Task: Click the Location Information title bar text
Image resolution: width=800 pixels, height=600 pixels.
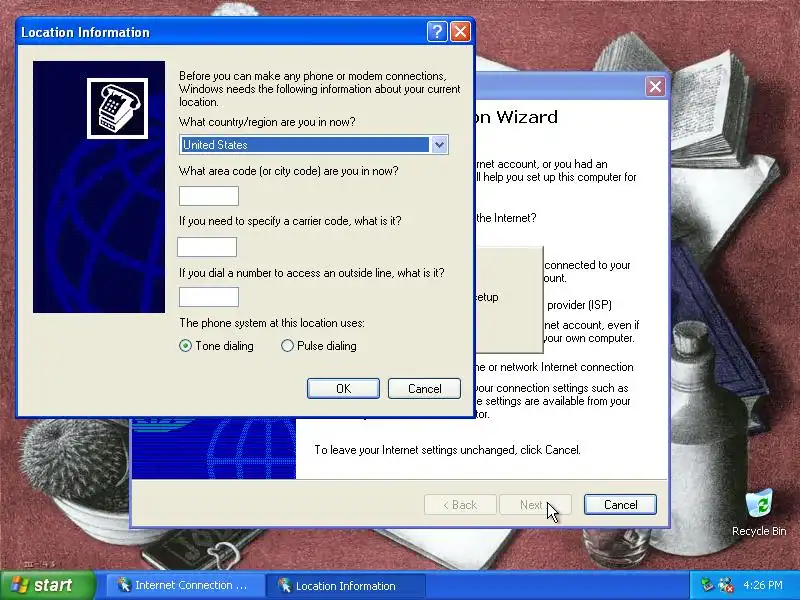Action: pos(85,32)
